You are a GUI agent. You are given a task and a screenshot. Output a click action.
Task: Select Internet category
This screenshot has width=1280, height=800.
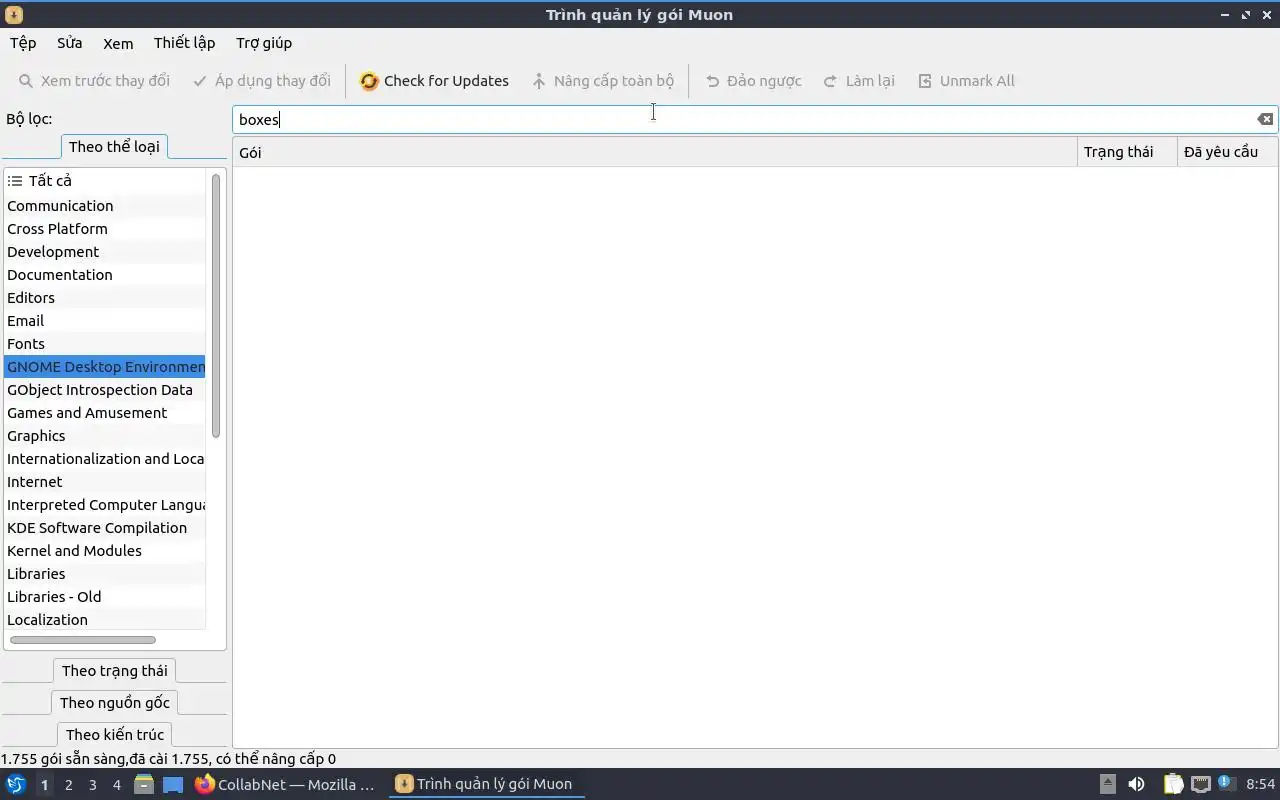(x=105, y=482)
